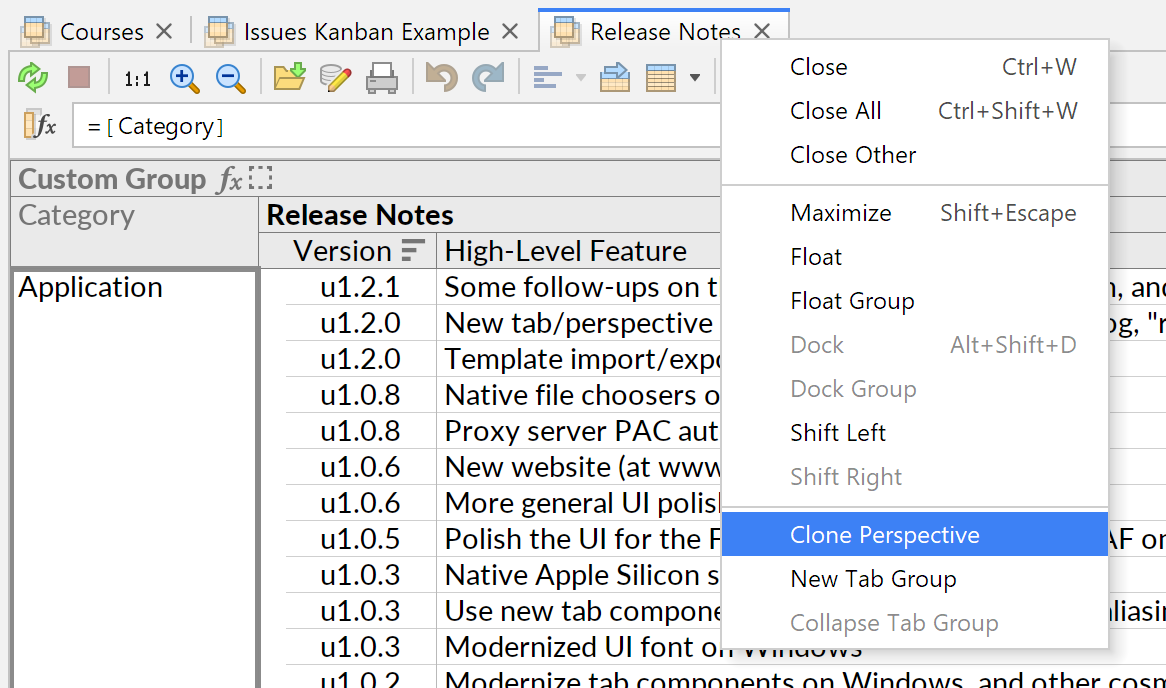The width and height of the screenshot is (1166, 688).
Task: Close the Courses tab
Action: pyautogui.click(x=164, y=32)
